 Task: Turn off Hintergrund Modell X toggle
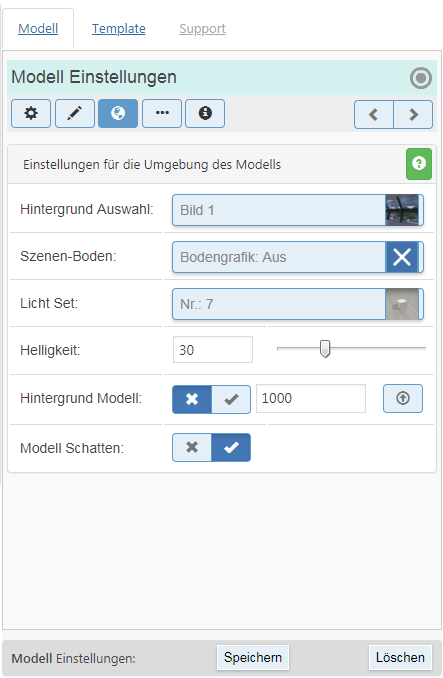pyautogui.click(x=192, y=399)
